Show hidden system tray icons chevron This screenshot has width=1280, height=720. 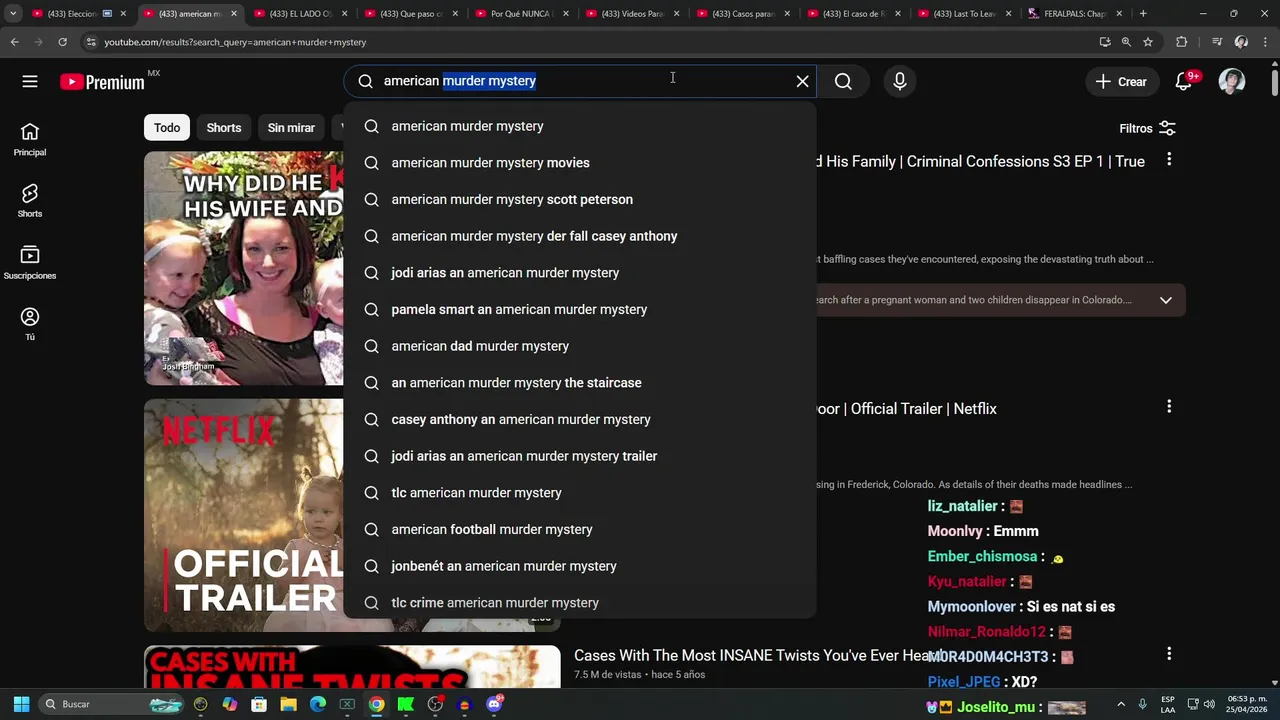(1120, 704)
